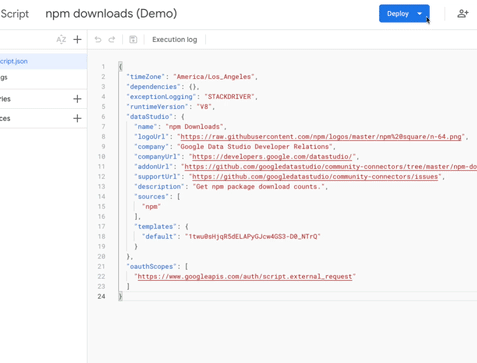Image resolution: width=477 pixels, height=363 pixels.
Task: Save the project with disk icon
Action: 133,39
